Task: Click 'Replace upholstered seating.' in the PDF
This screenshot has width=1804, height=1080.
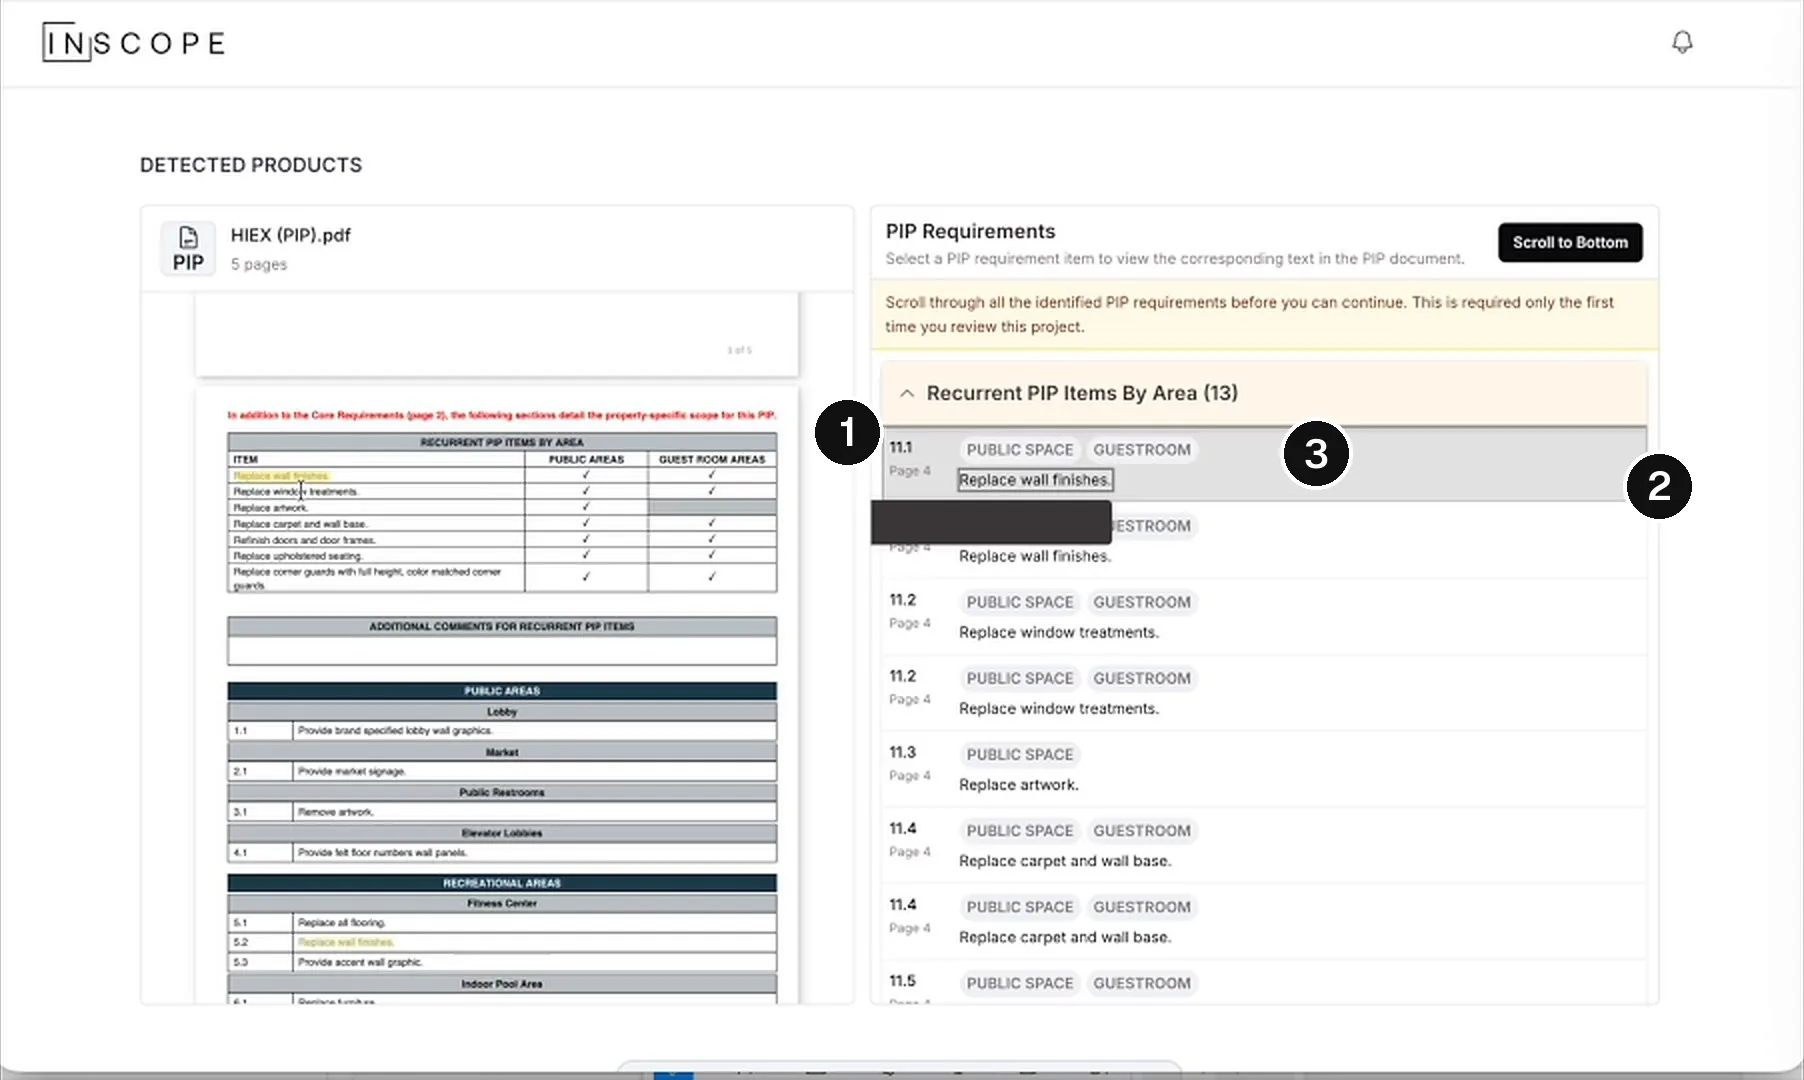Action: (298, 556)
